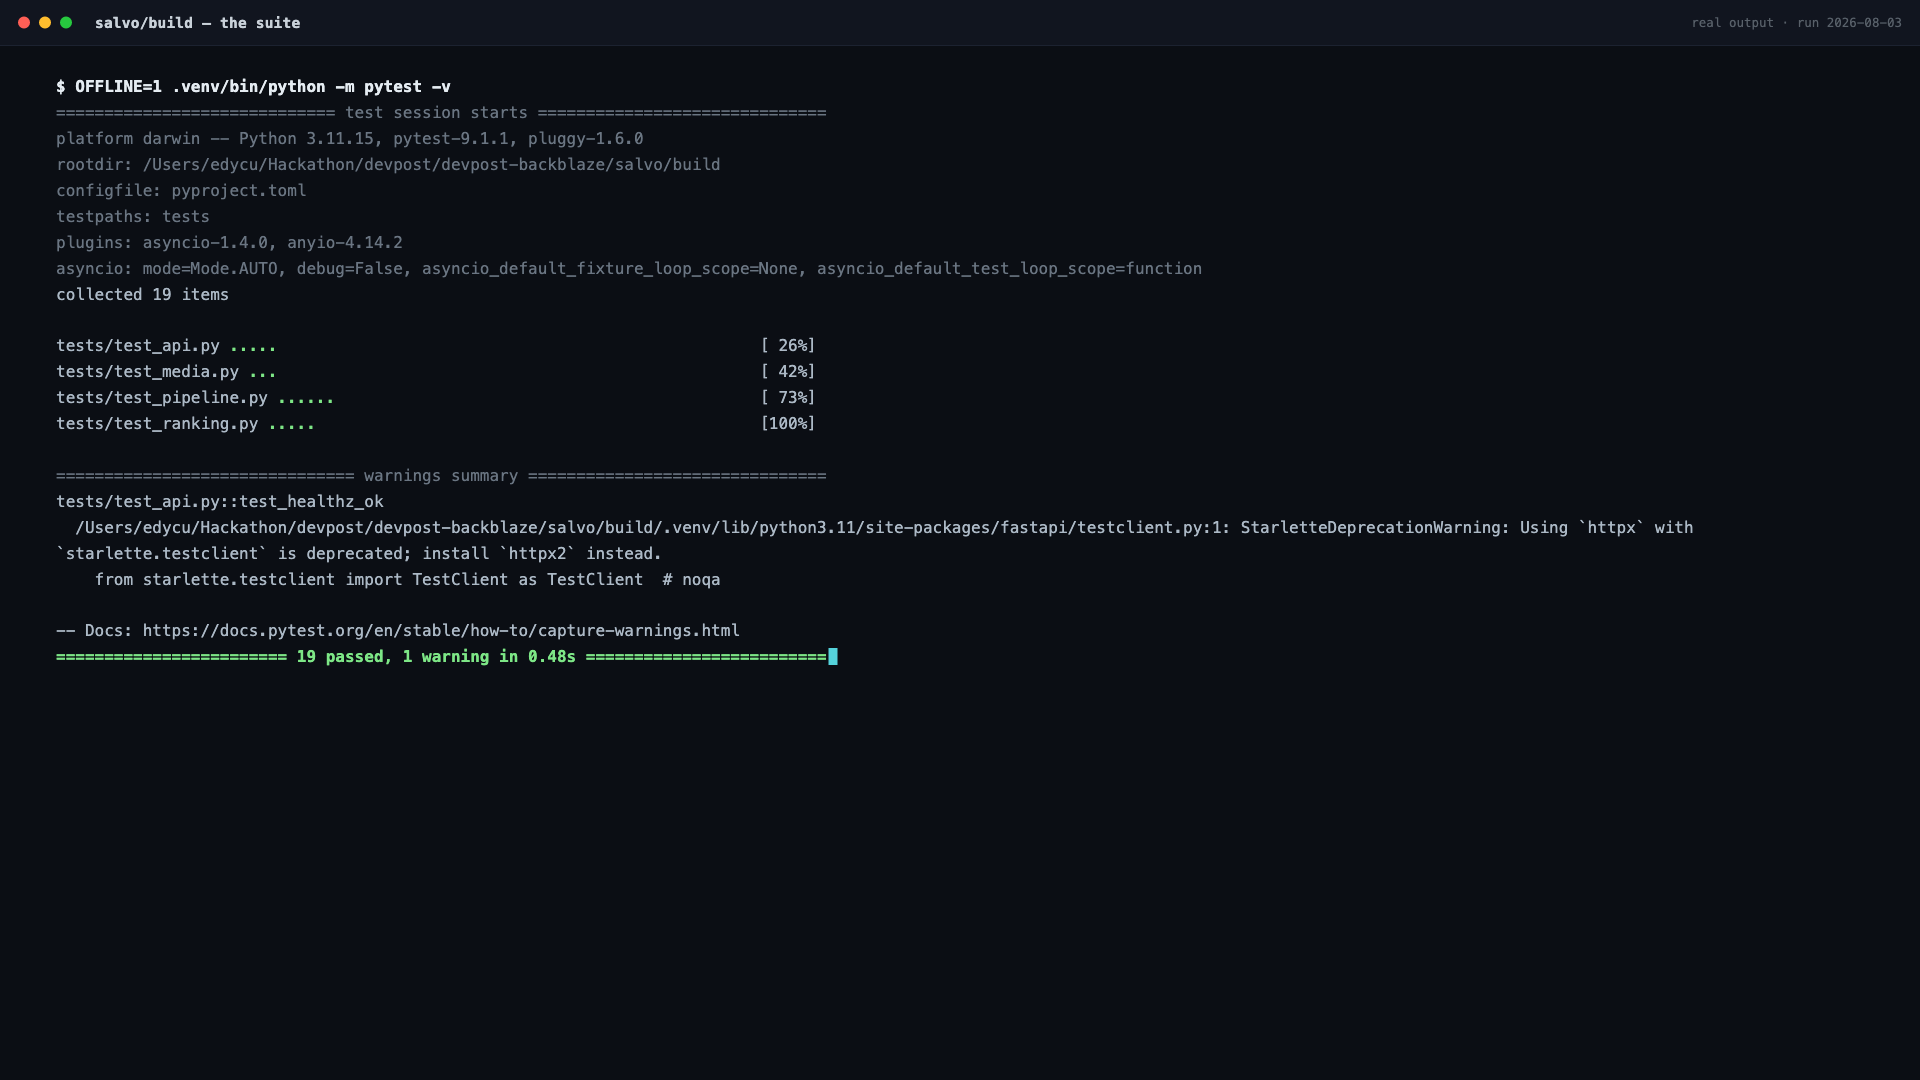Click the rootdir path line
1920x1080 pixels.
click(x=388, y=165)
